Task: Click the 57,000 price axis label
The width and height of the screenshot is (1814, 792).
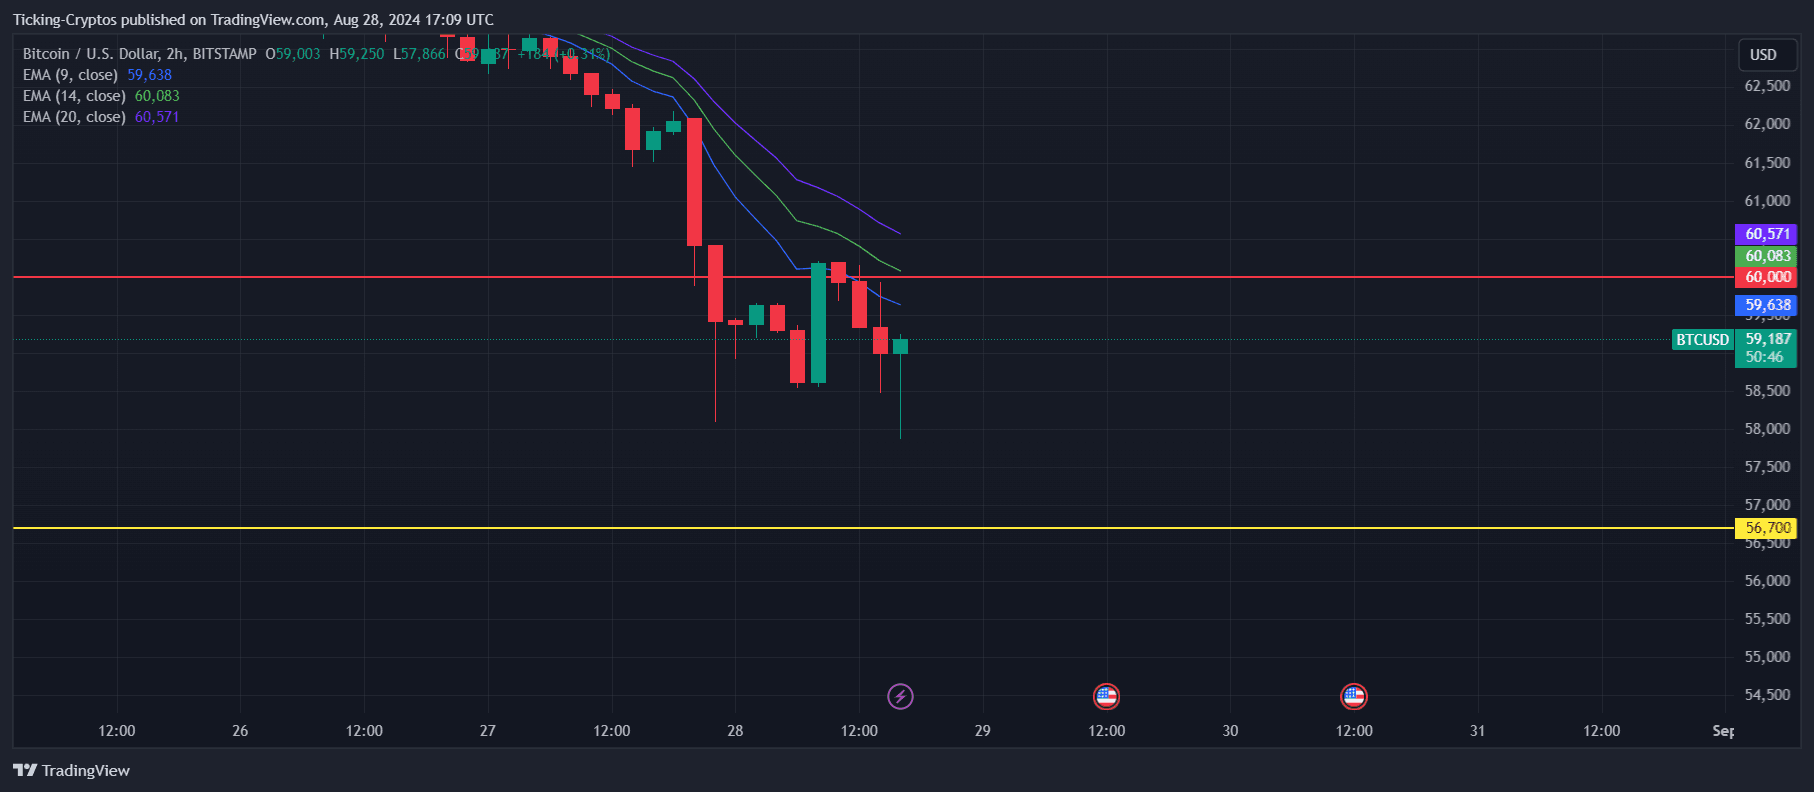Action: 1767,505
